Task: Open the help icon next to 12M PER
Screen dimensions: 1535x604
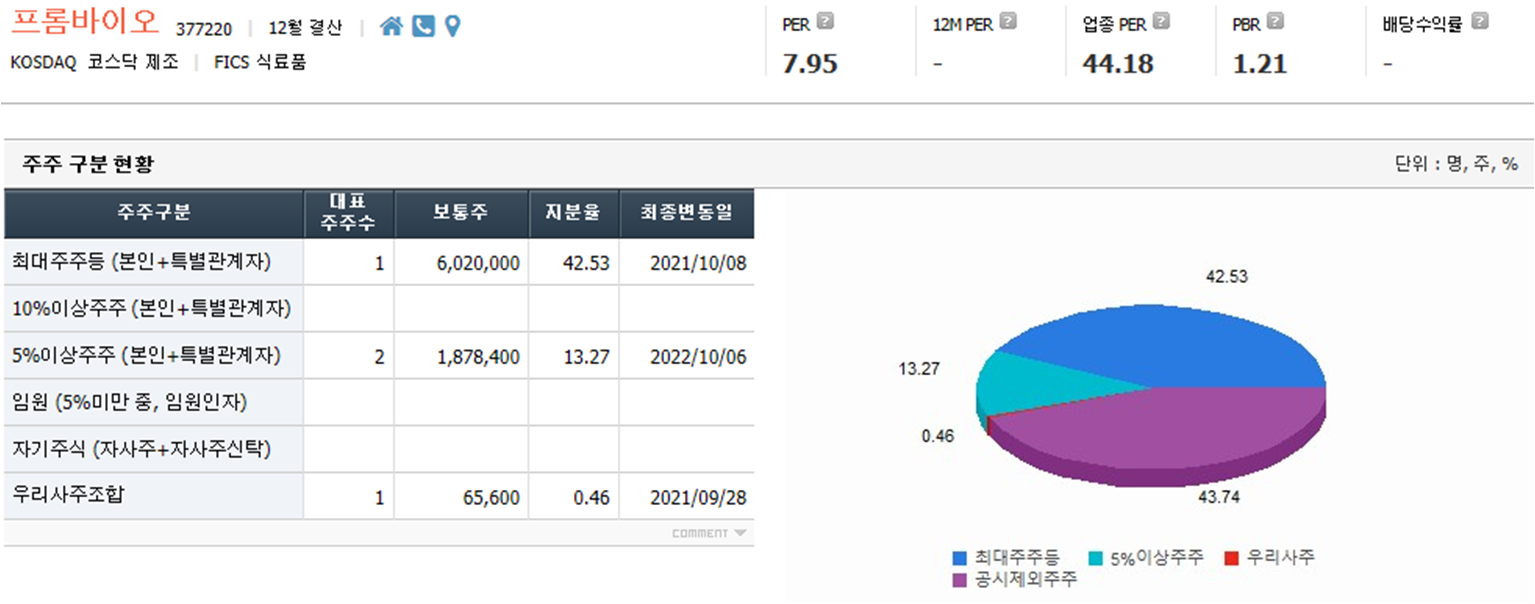Action: pyautogui.click(x=1008, y=21)
